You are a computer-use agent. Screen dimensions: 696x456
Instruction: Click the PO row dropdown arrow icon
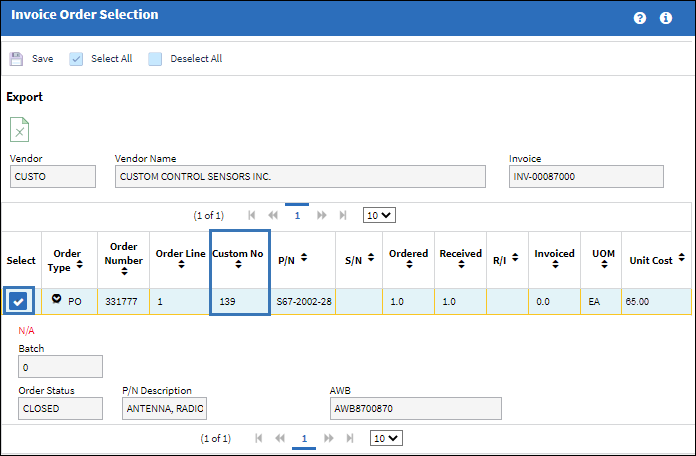(56, 298)
